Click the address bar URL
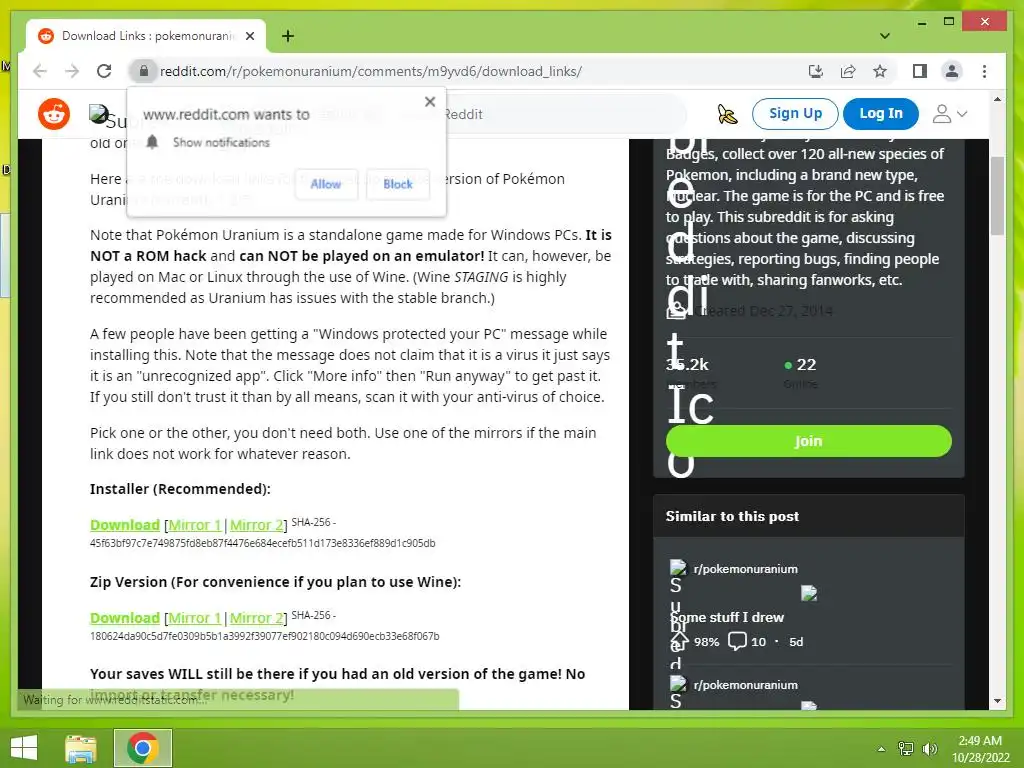This screenshot has width=1024, height=768. tap(370, 71)
